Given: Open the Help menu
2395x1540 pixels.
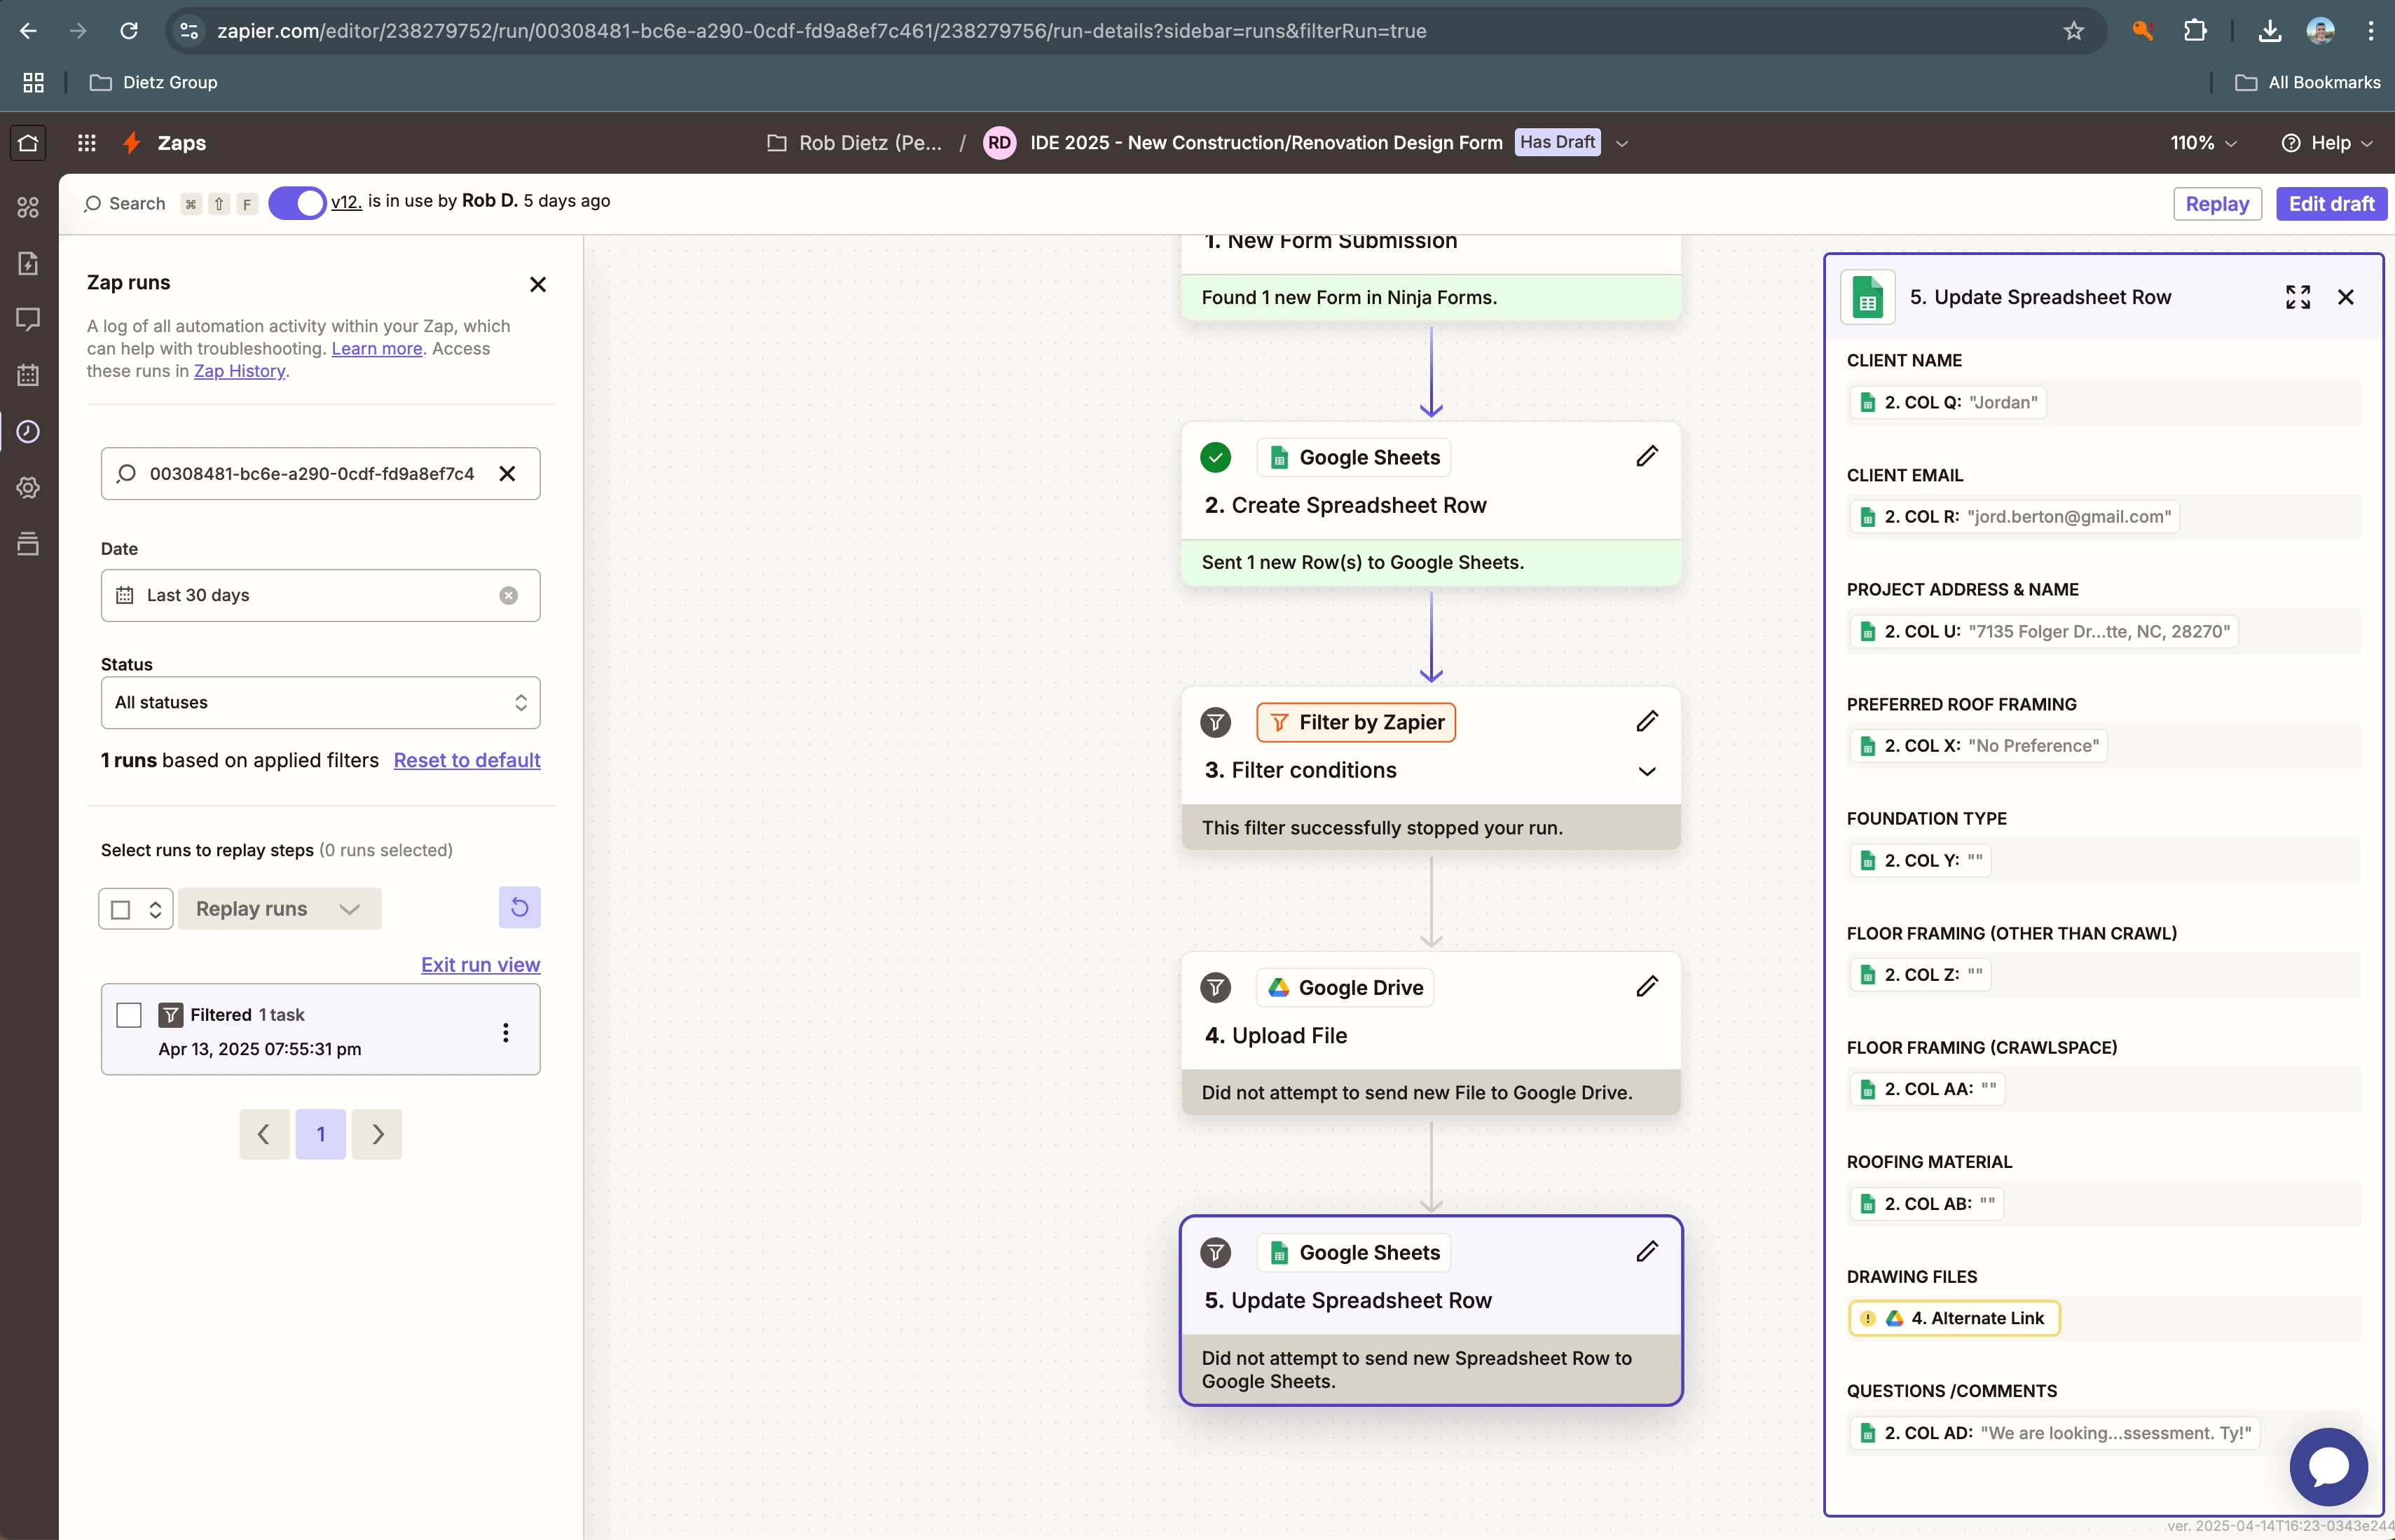Looking at the screenshot, I should pos(2327,143).
